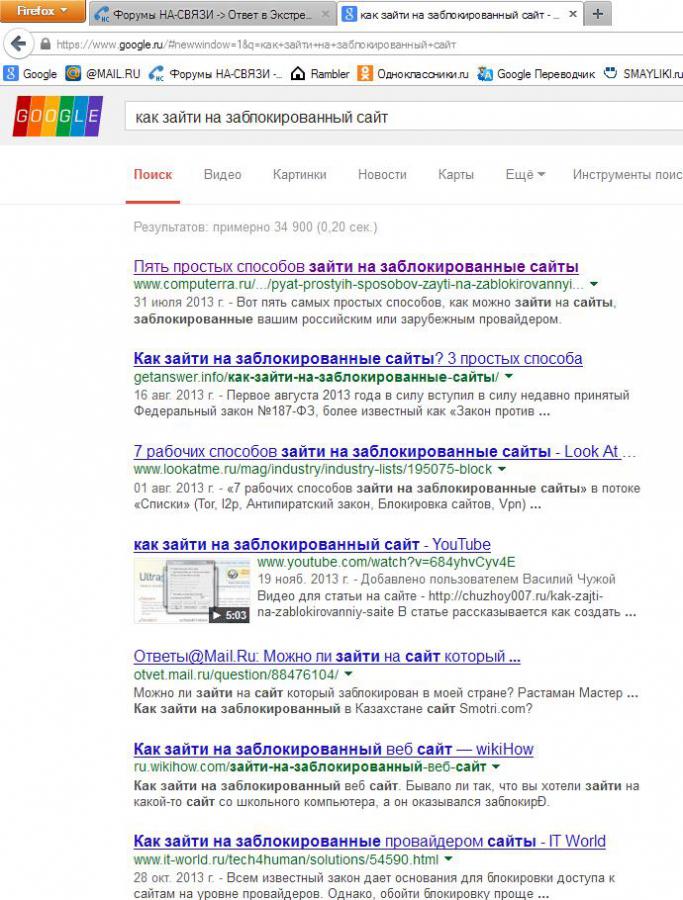Click the browser back arrow
This screenshot has height=900, width=683.
tap(19, 44)
